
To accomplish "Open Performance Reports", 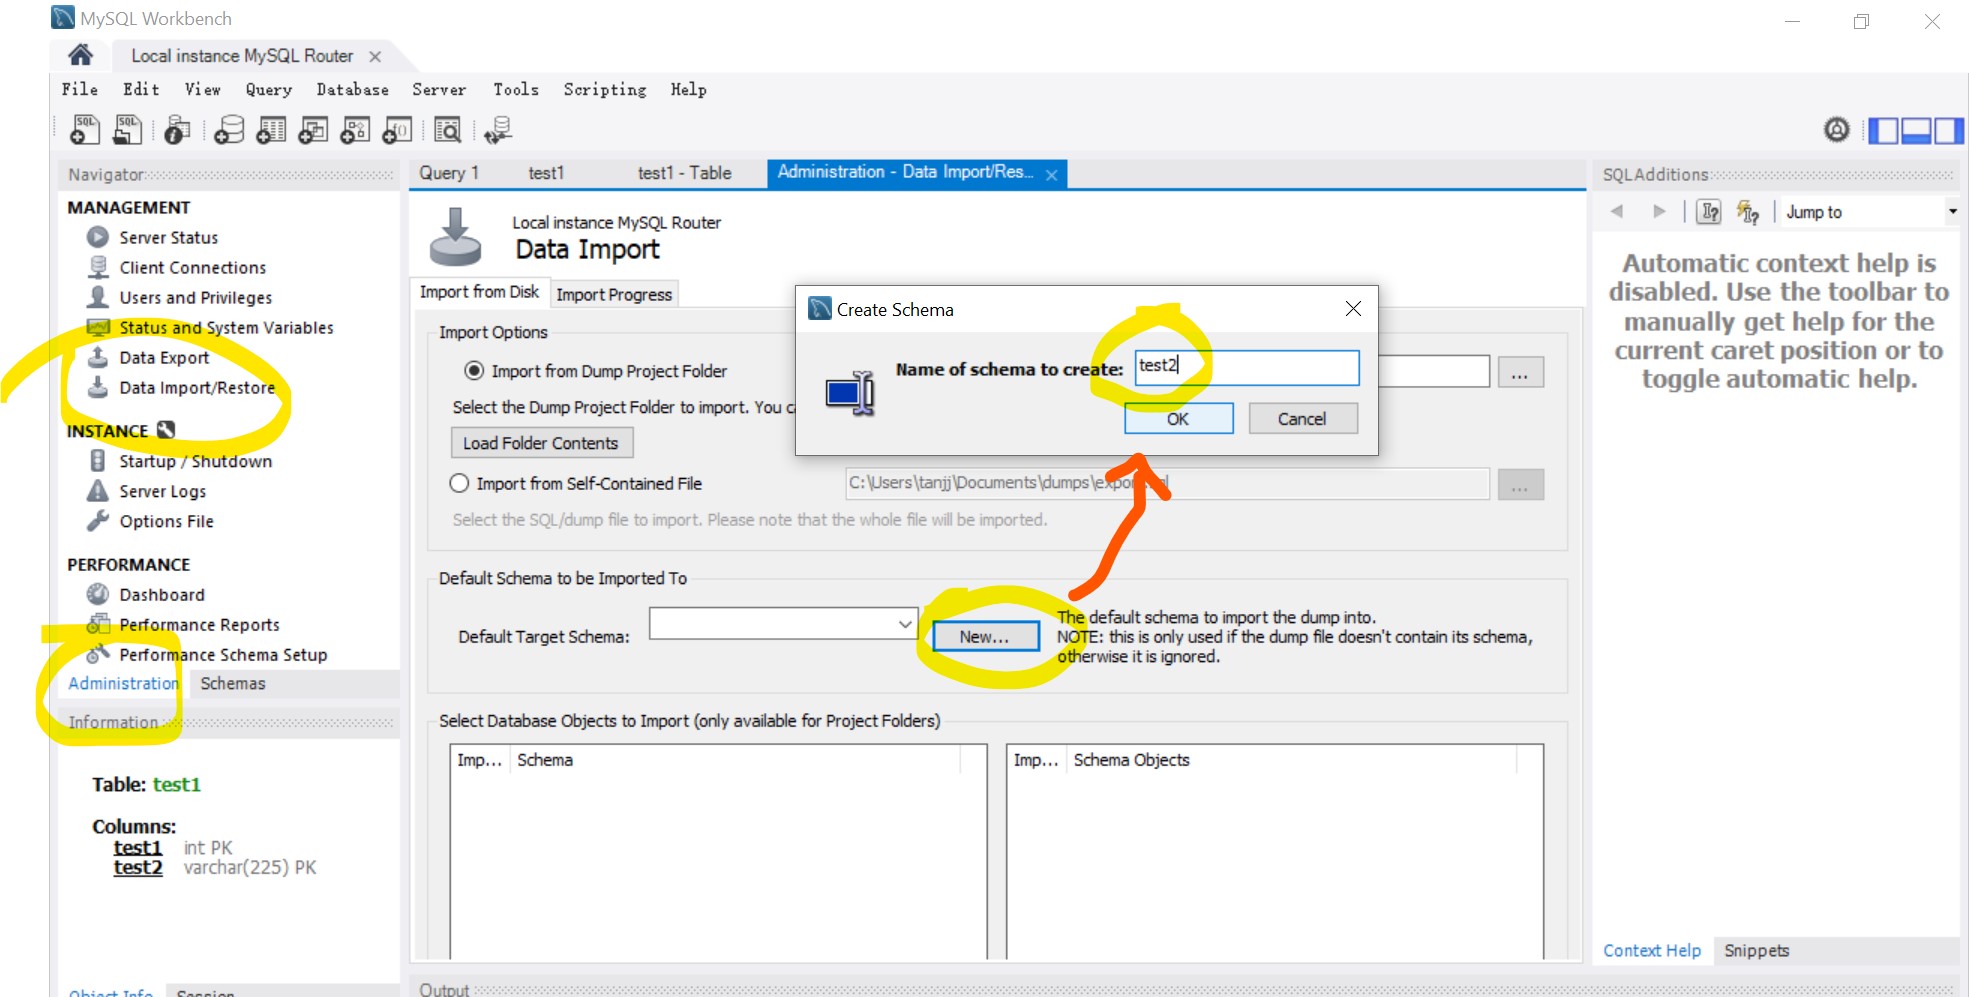I will coord(199,624).
